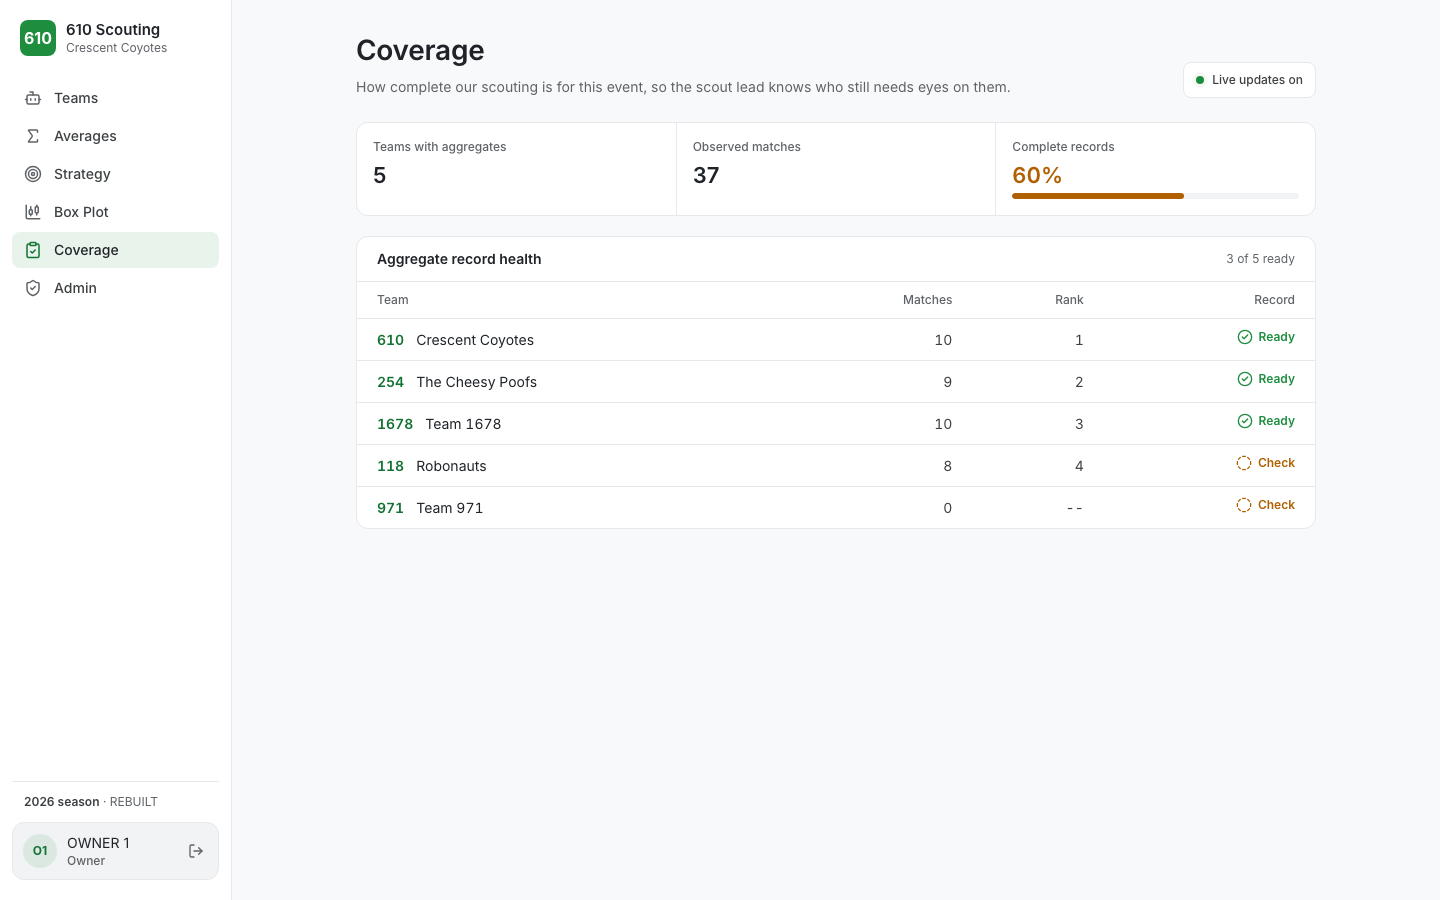1440x900 pixels.
Task: Open team 1678 link
Action: tap(395, 424)
